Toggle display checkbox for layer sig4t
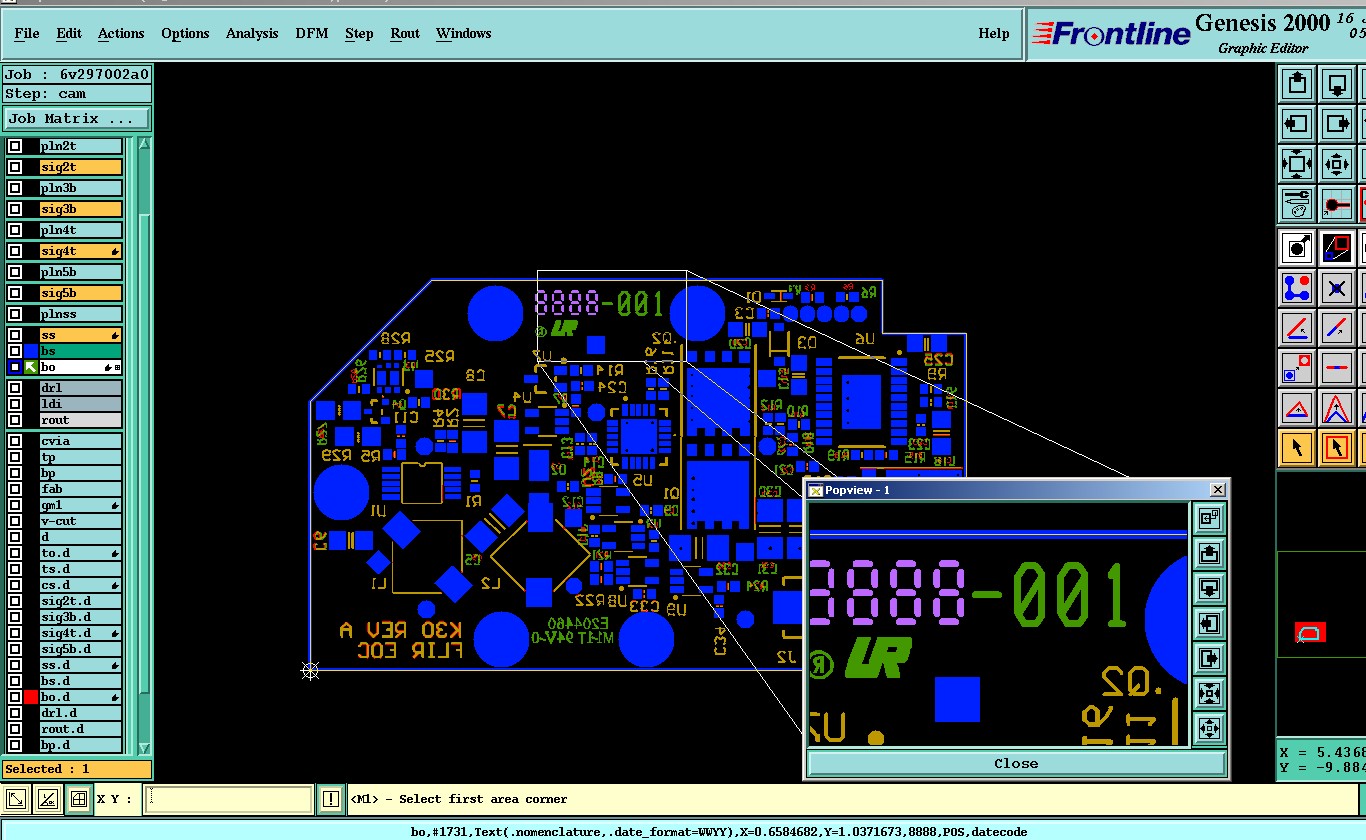The image size is (1366, 840). (15, 251)
